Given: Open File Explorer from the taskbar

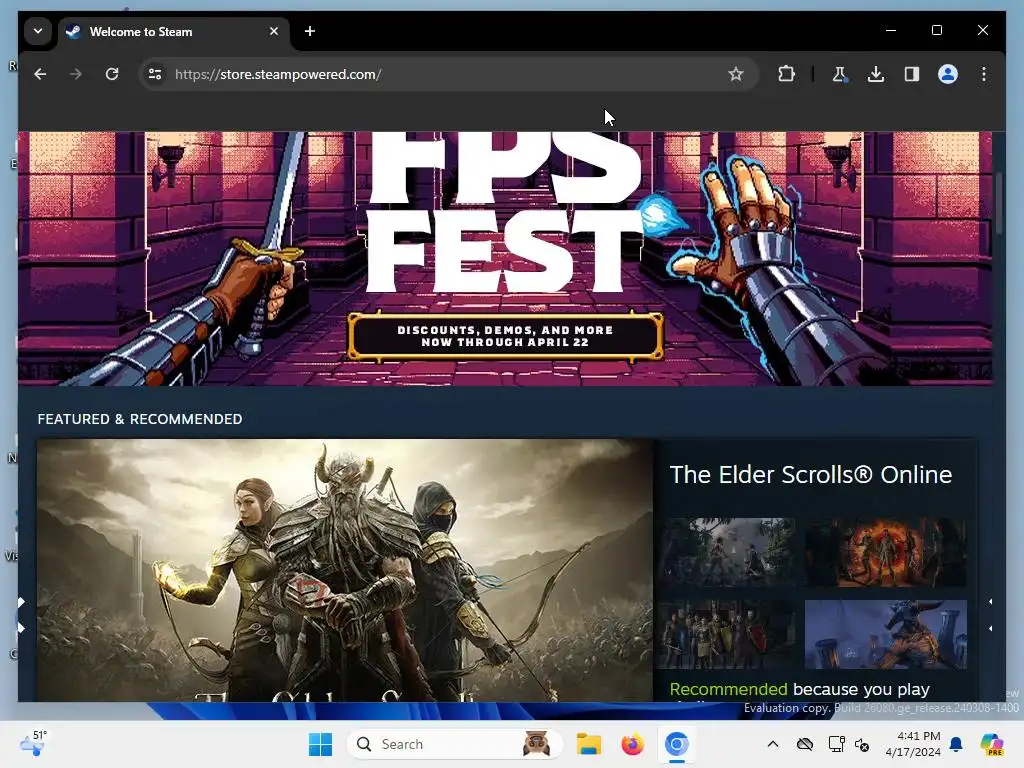Looking at the screenshot, I should (x=588, y=744).
